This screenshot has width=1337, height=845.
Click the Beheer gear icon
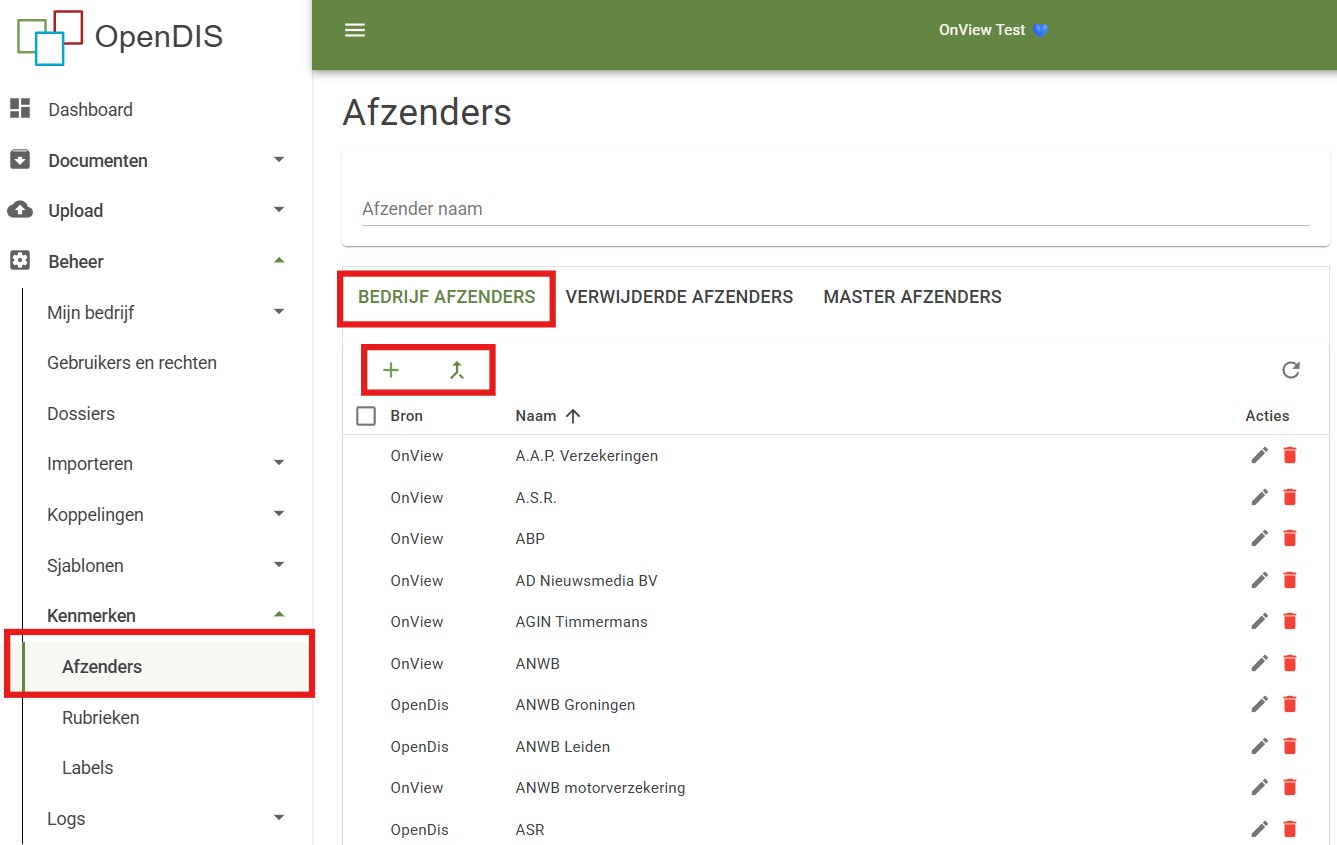[x=20, y=261]
